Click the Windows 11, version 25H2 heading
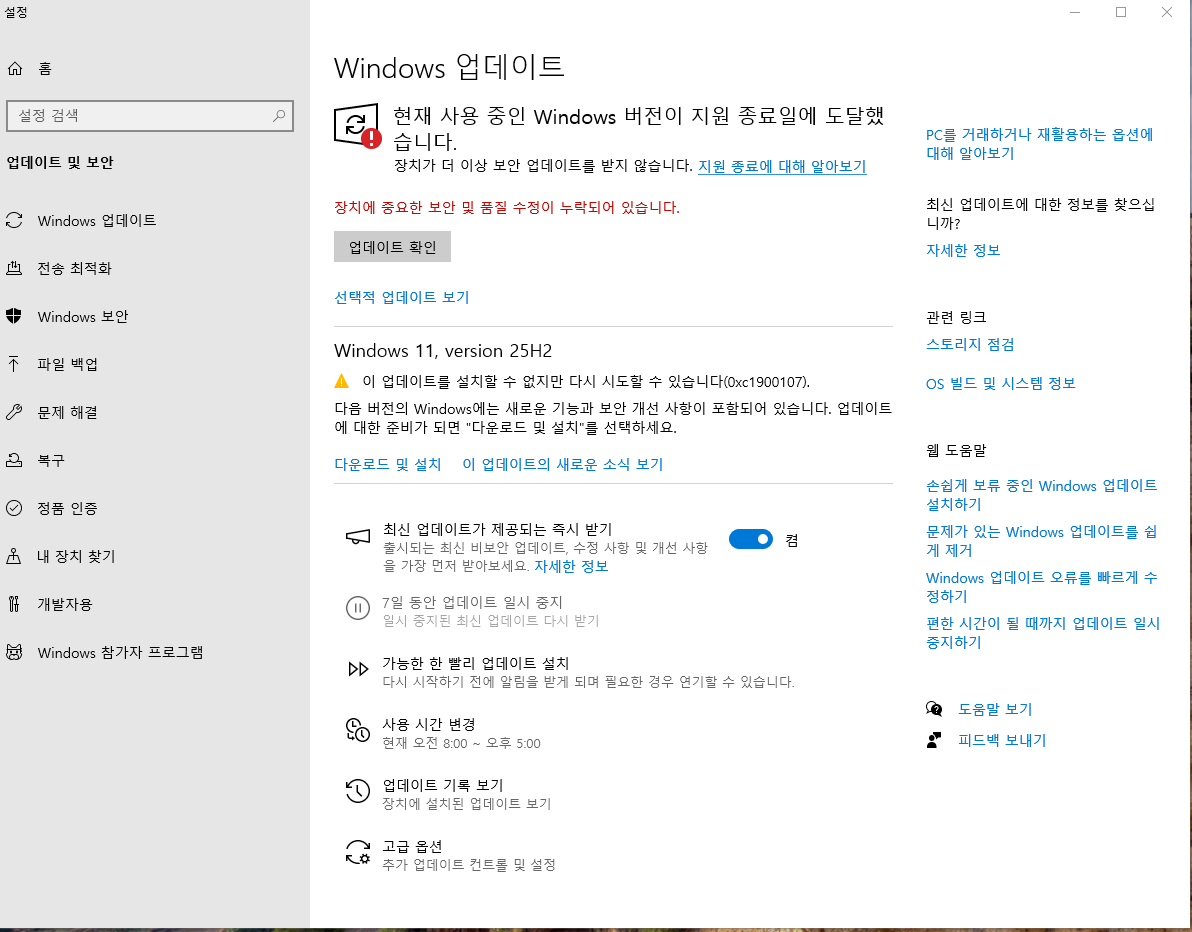This screenshot has height=932, width=1192. tap(443, 350)
